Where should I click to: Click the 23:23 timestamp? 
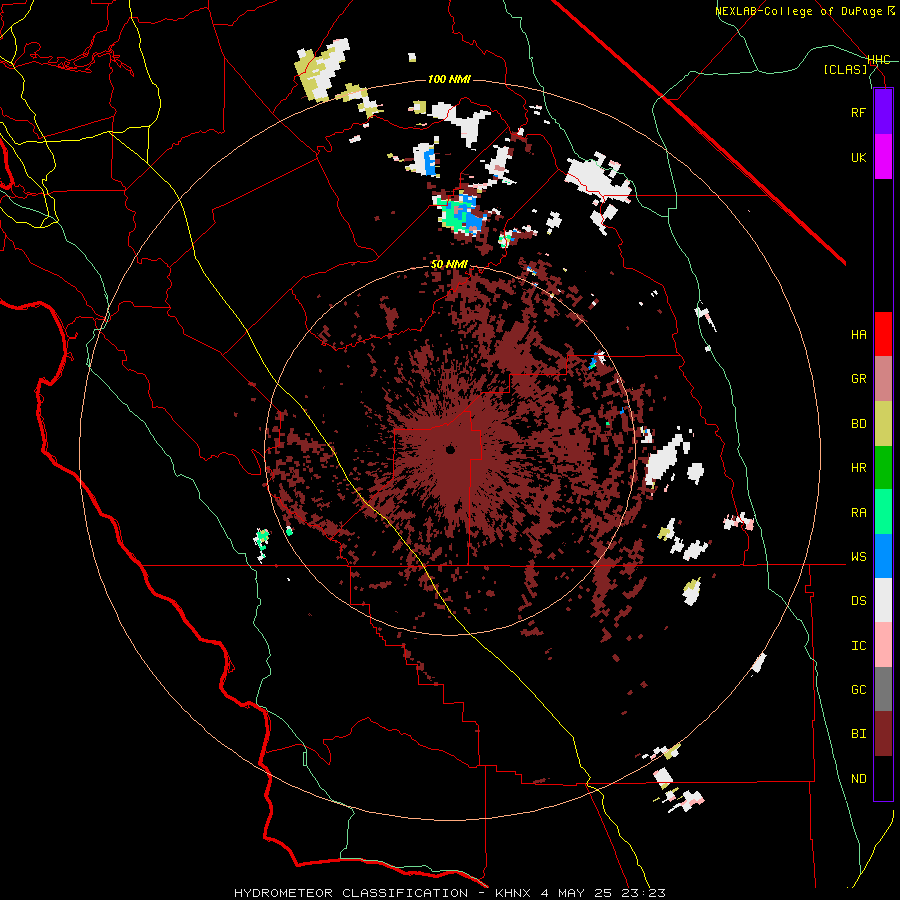coord(643,893)
